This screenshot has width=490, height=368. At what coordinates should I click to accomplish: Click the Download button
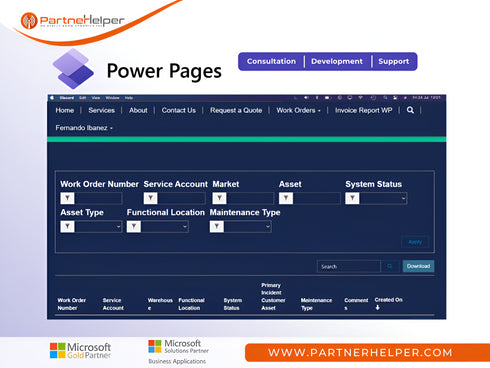pyautogui.click(x=418, y=266)
